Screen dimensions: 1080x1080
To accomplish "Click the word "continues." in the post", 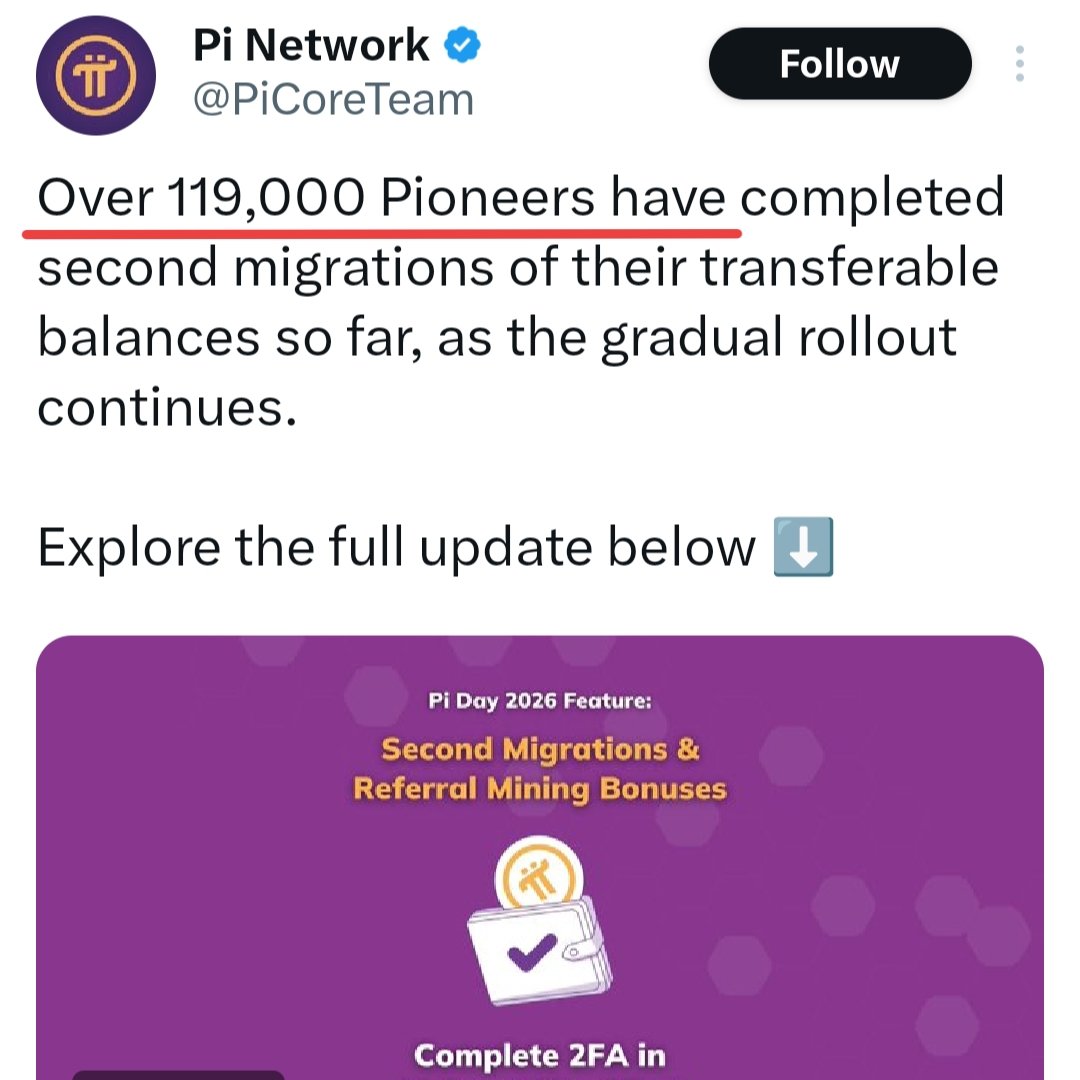I will (x=167, y=408).
